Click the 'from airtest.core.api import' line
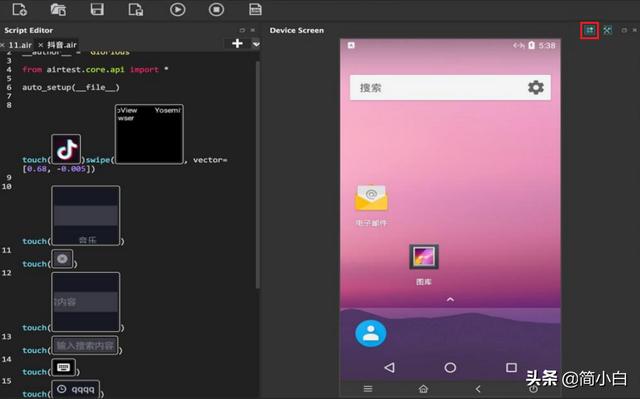640x399 pixels. click(95, 69)
